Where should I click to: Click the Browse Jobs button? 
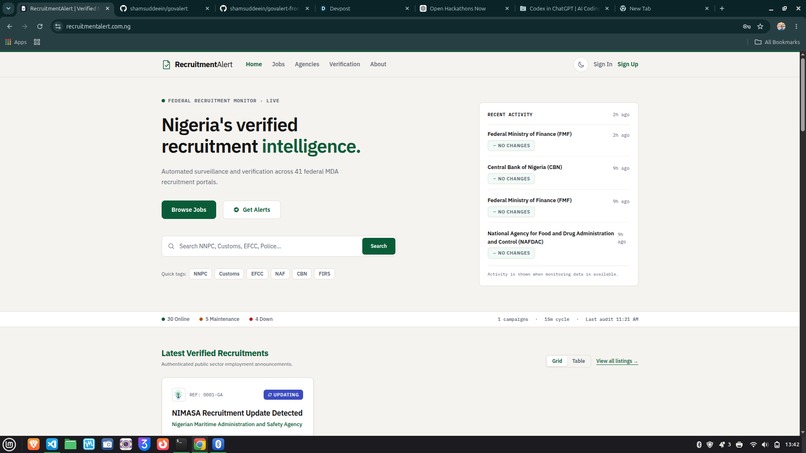(x=189, y=210)
